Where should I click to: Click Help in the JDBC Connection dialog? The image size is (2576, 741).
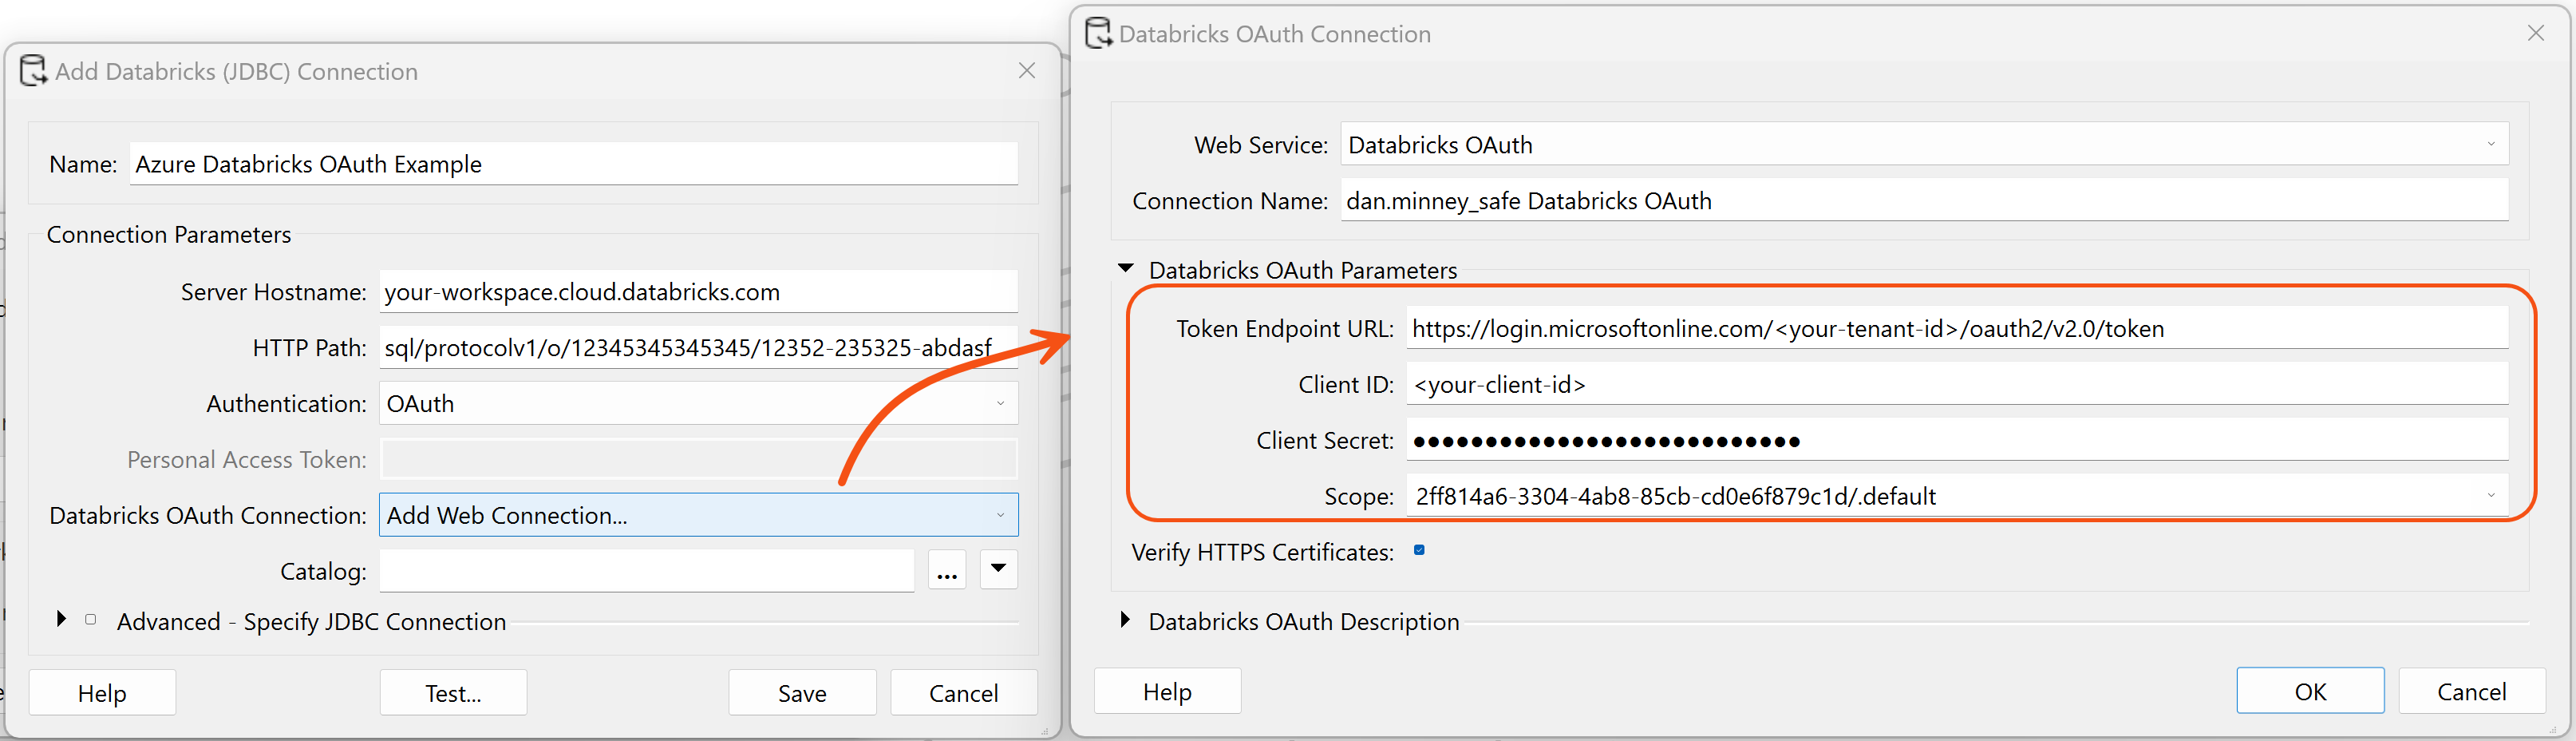click(x=102, y=693)
